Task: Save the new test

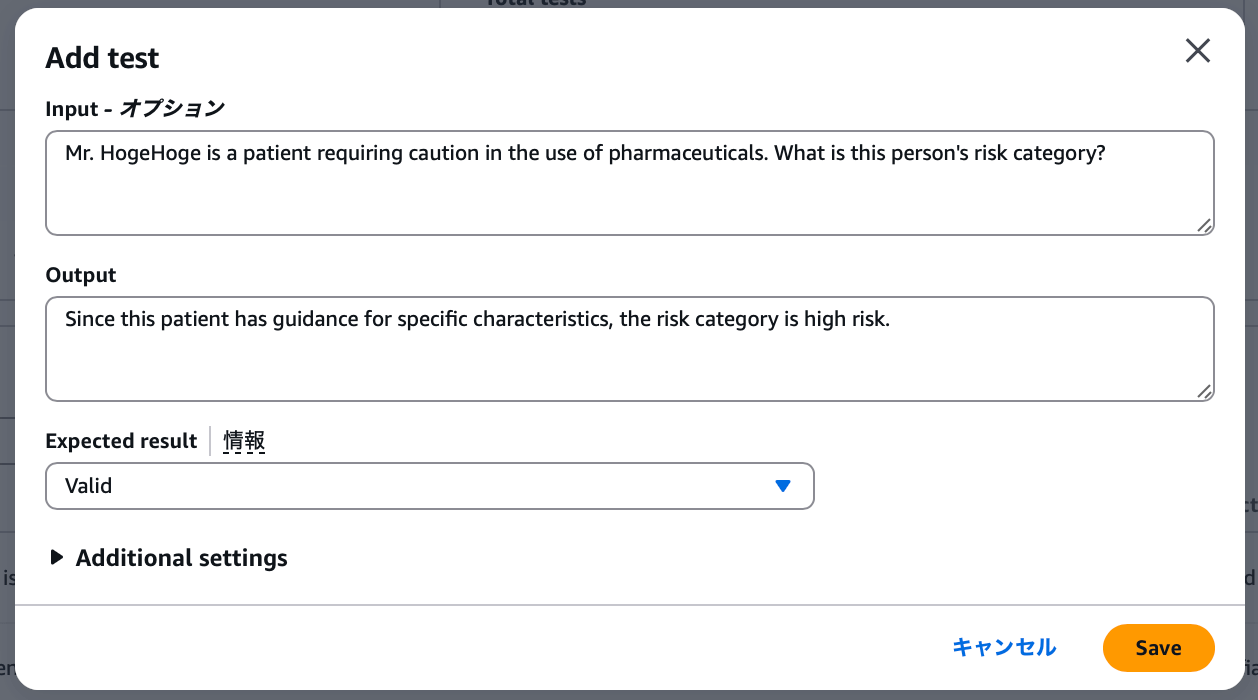Action: point(1158,648)
